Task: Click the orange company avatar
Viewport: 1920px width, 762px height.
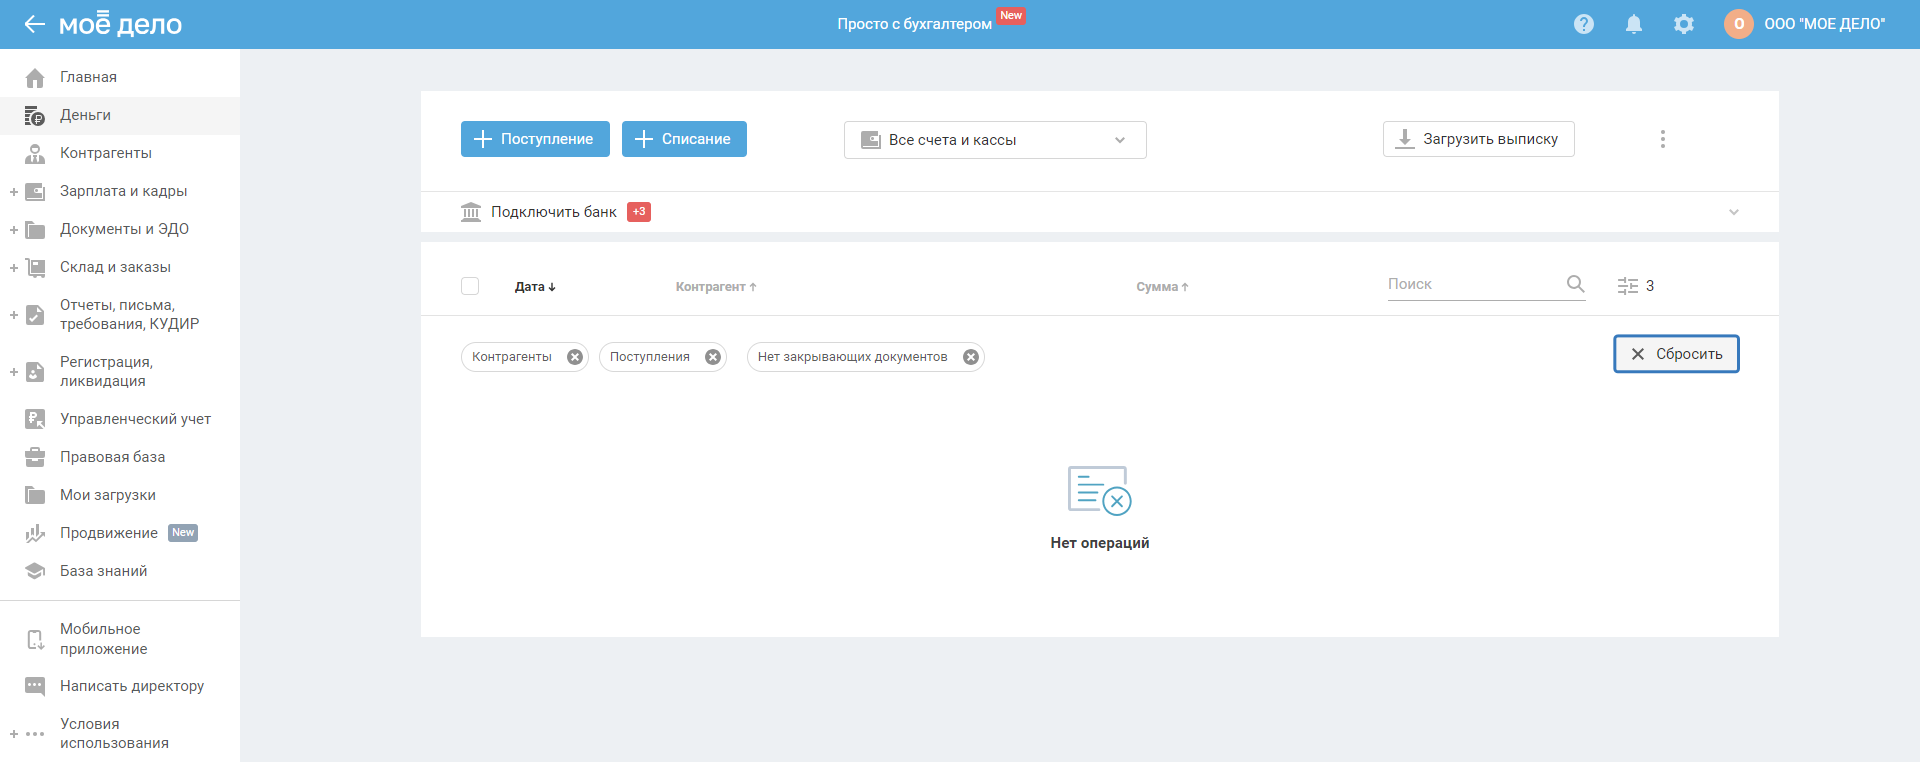Action: click(x=1739, y=24)
